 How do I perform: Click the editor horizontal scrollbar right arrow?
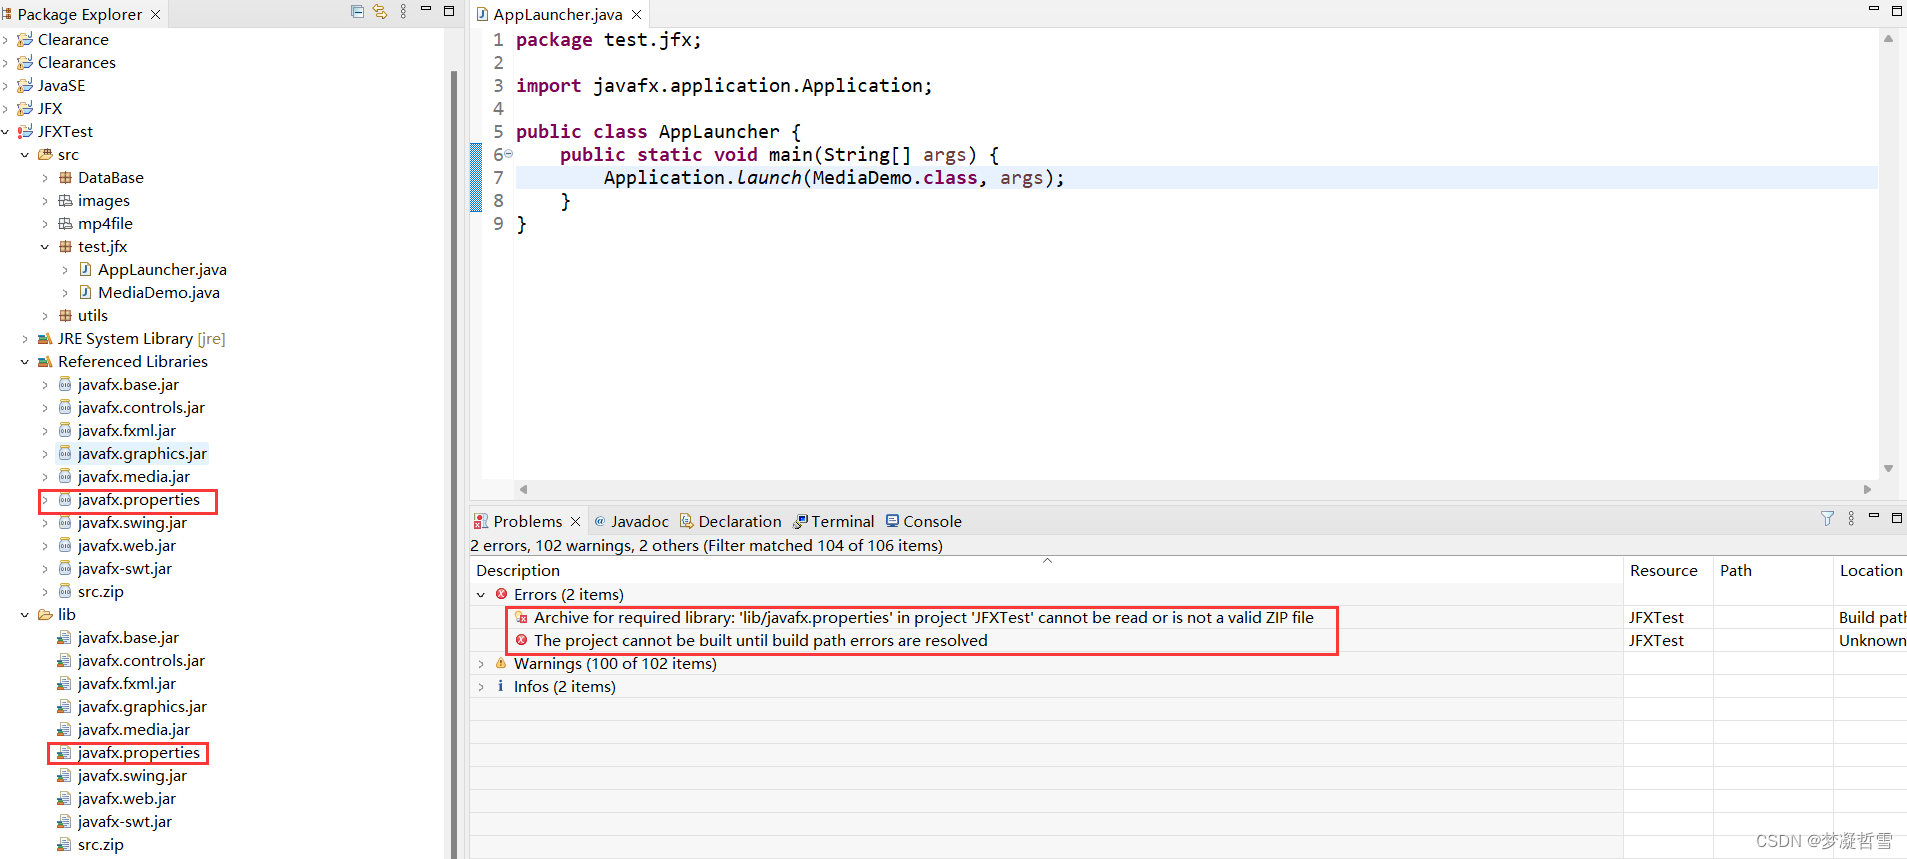pyautogui.click(x=1867, y=489)
